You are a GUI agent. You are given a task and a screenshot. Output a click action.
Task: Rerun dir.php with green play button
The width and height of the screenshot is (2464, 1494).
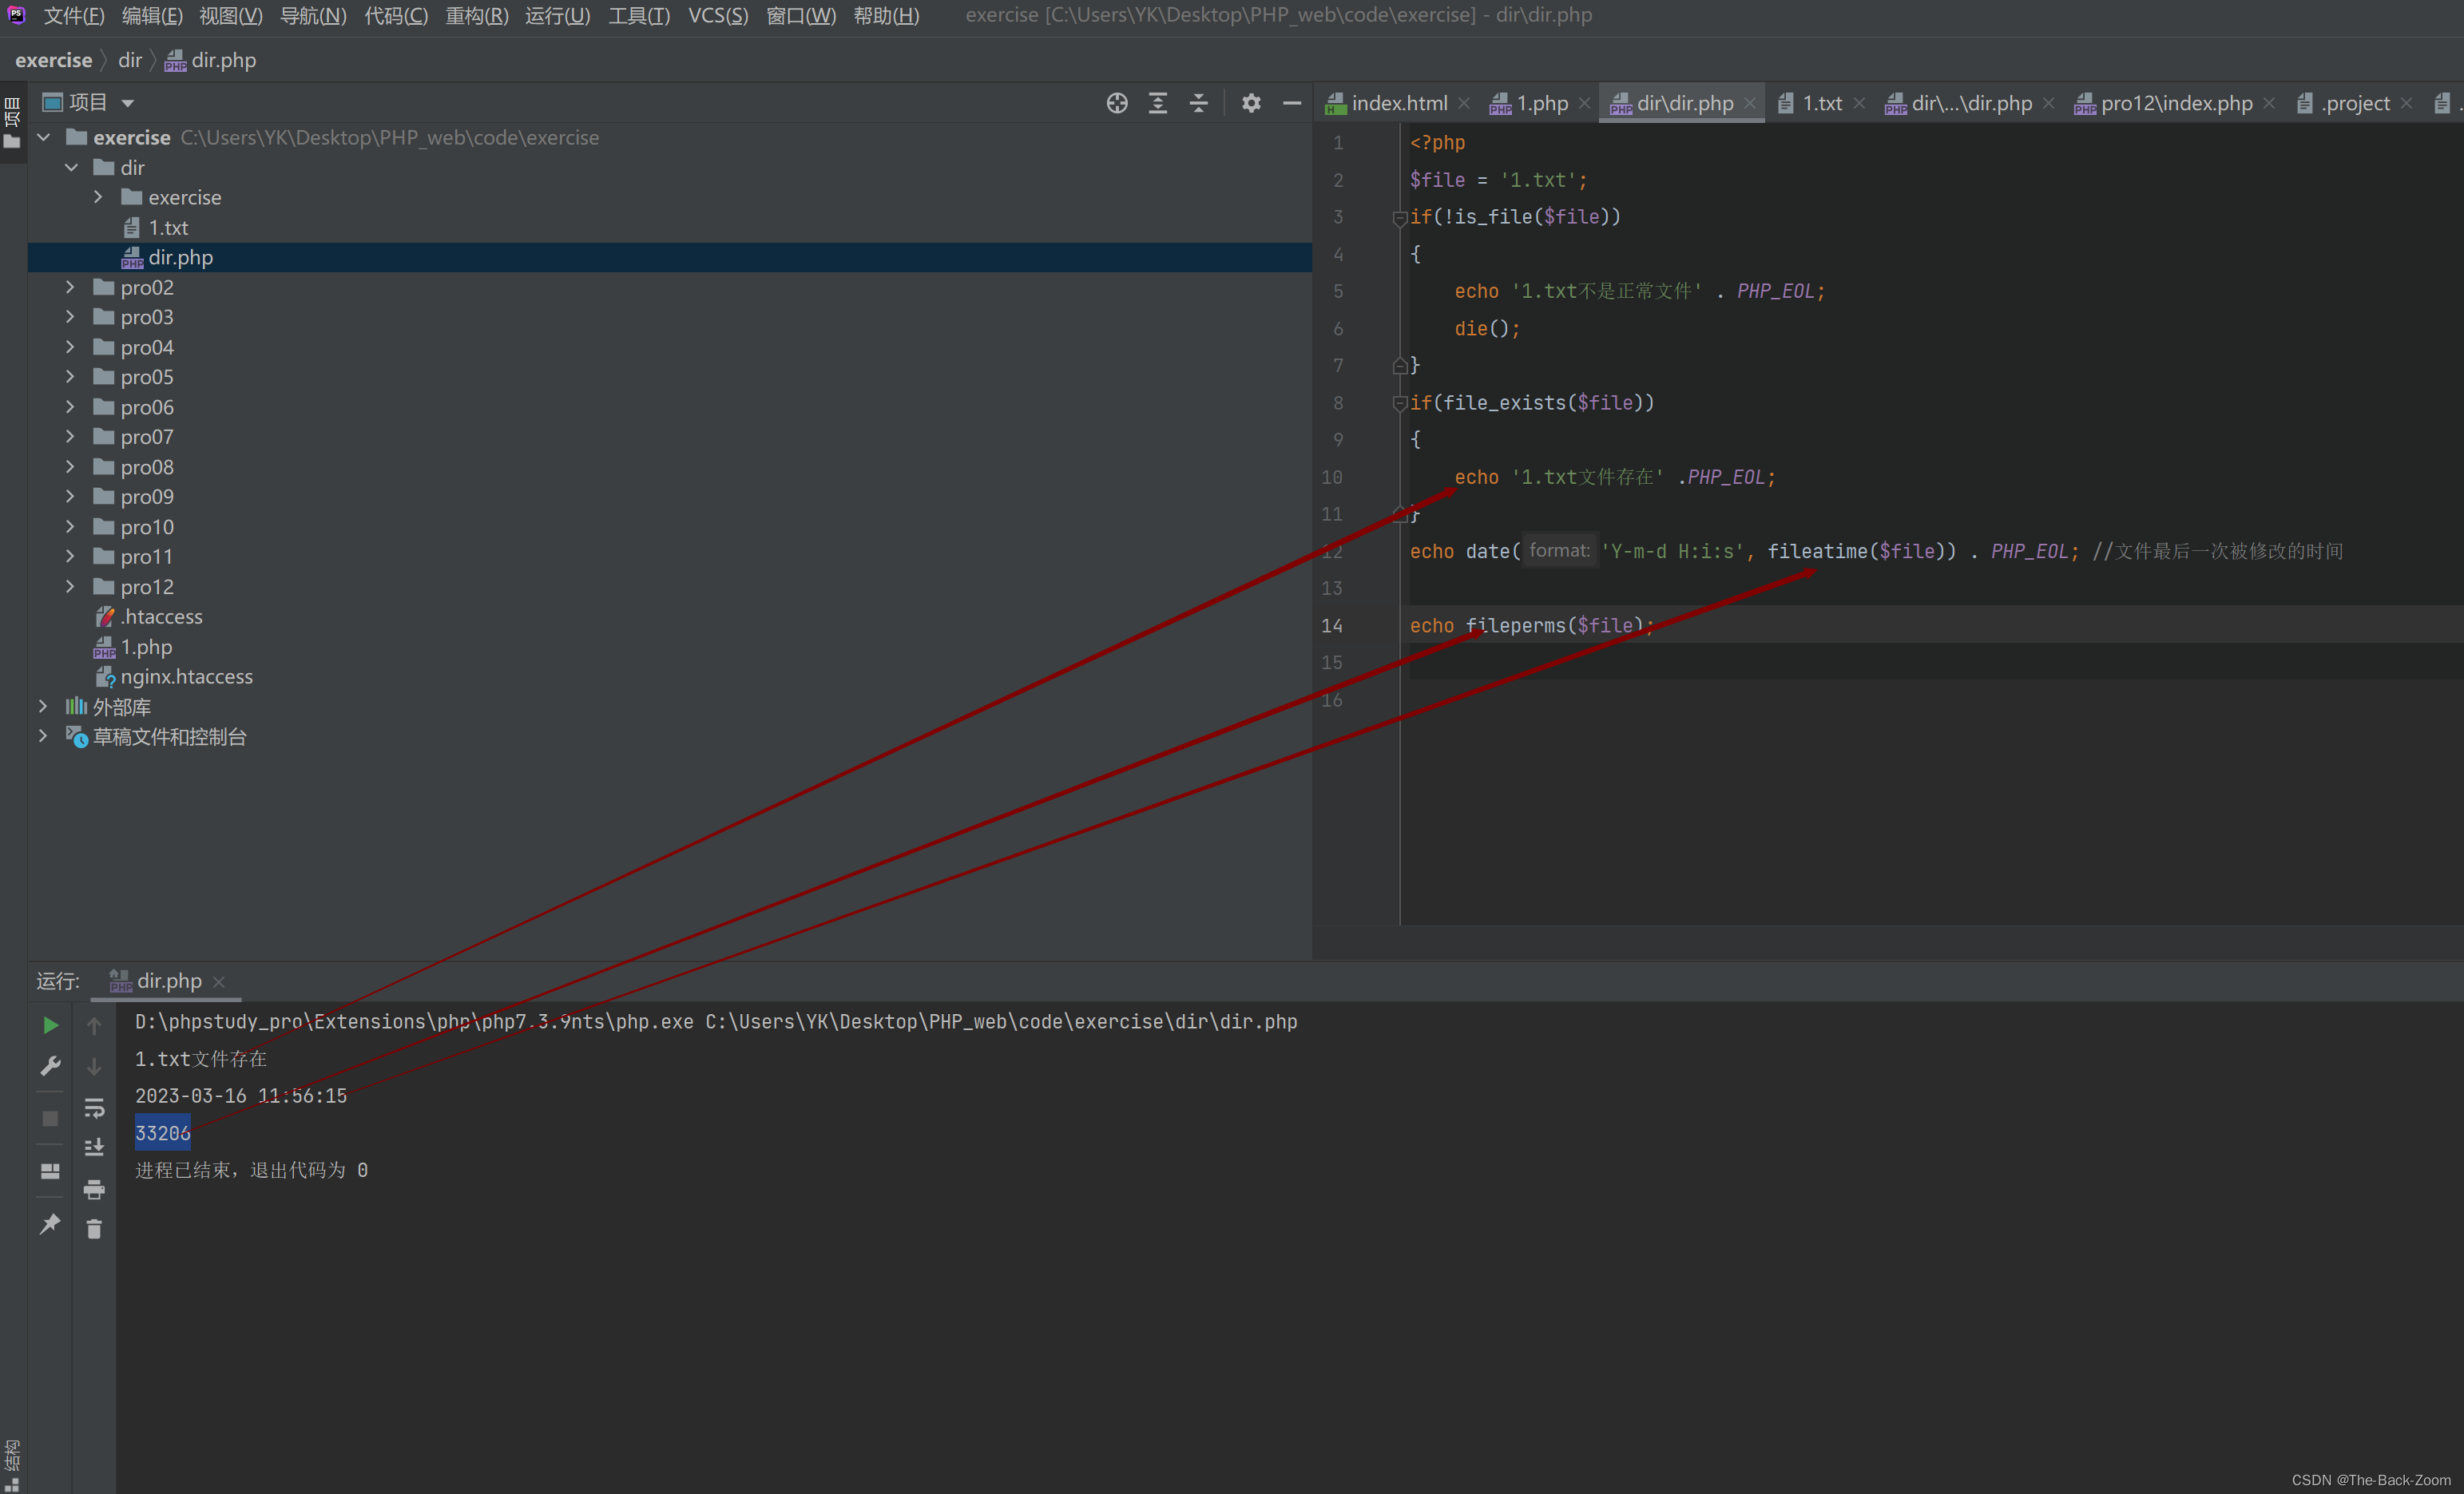pos(50,1025)
